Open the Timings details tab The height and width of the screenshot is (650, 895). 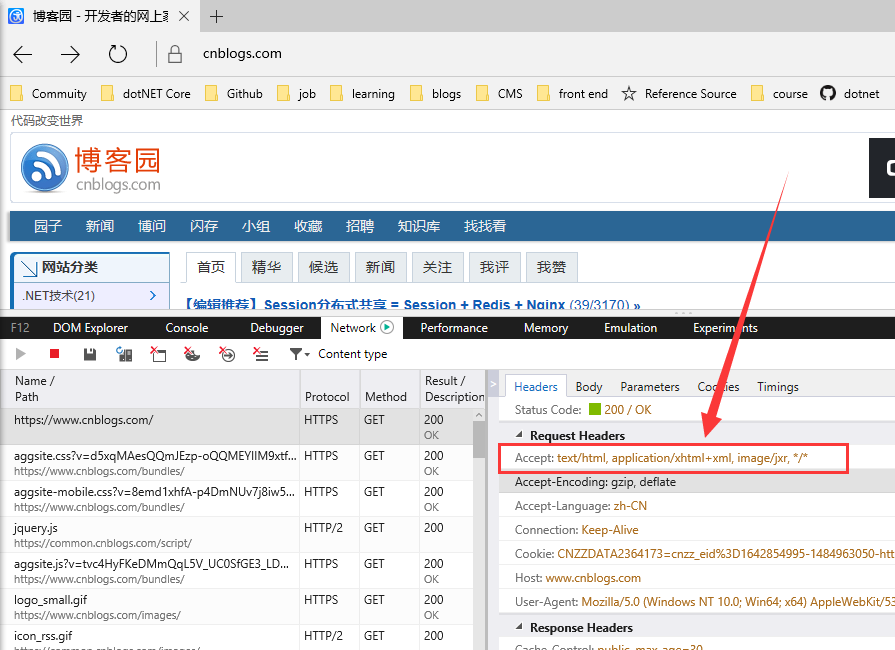point(777,386)
